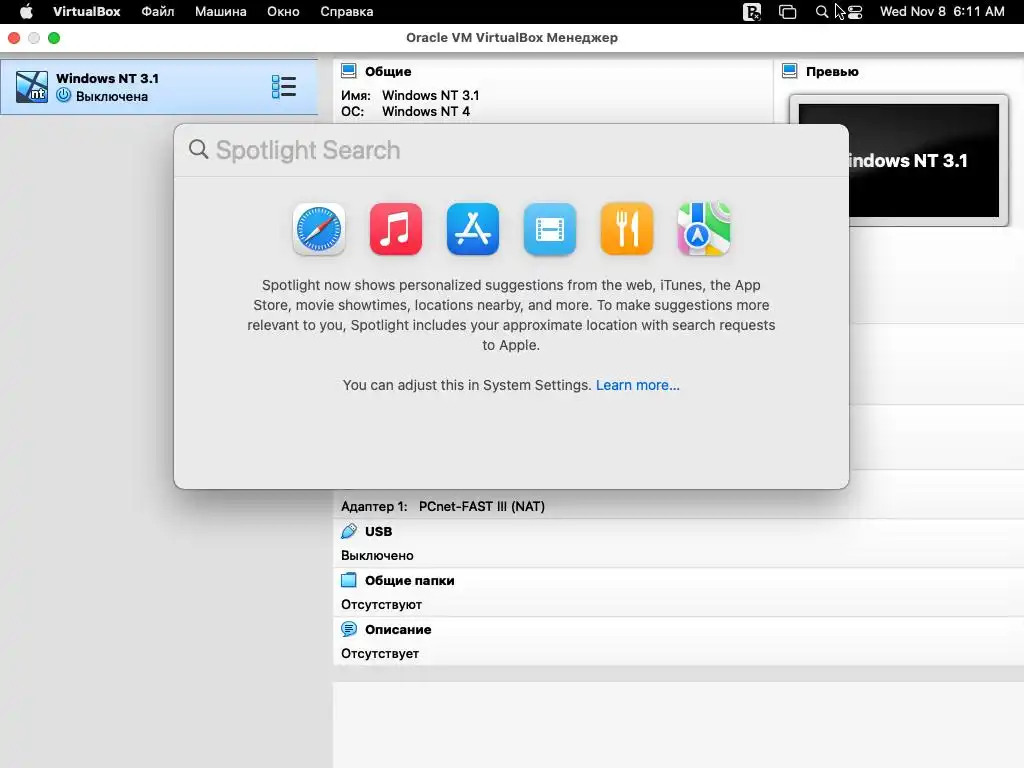This screenshot has width=1024, height=768.
Task: Open the Окно menu
Action: point(283,12)
